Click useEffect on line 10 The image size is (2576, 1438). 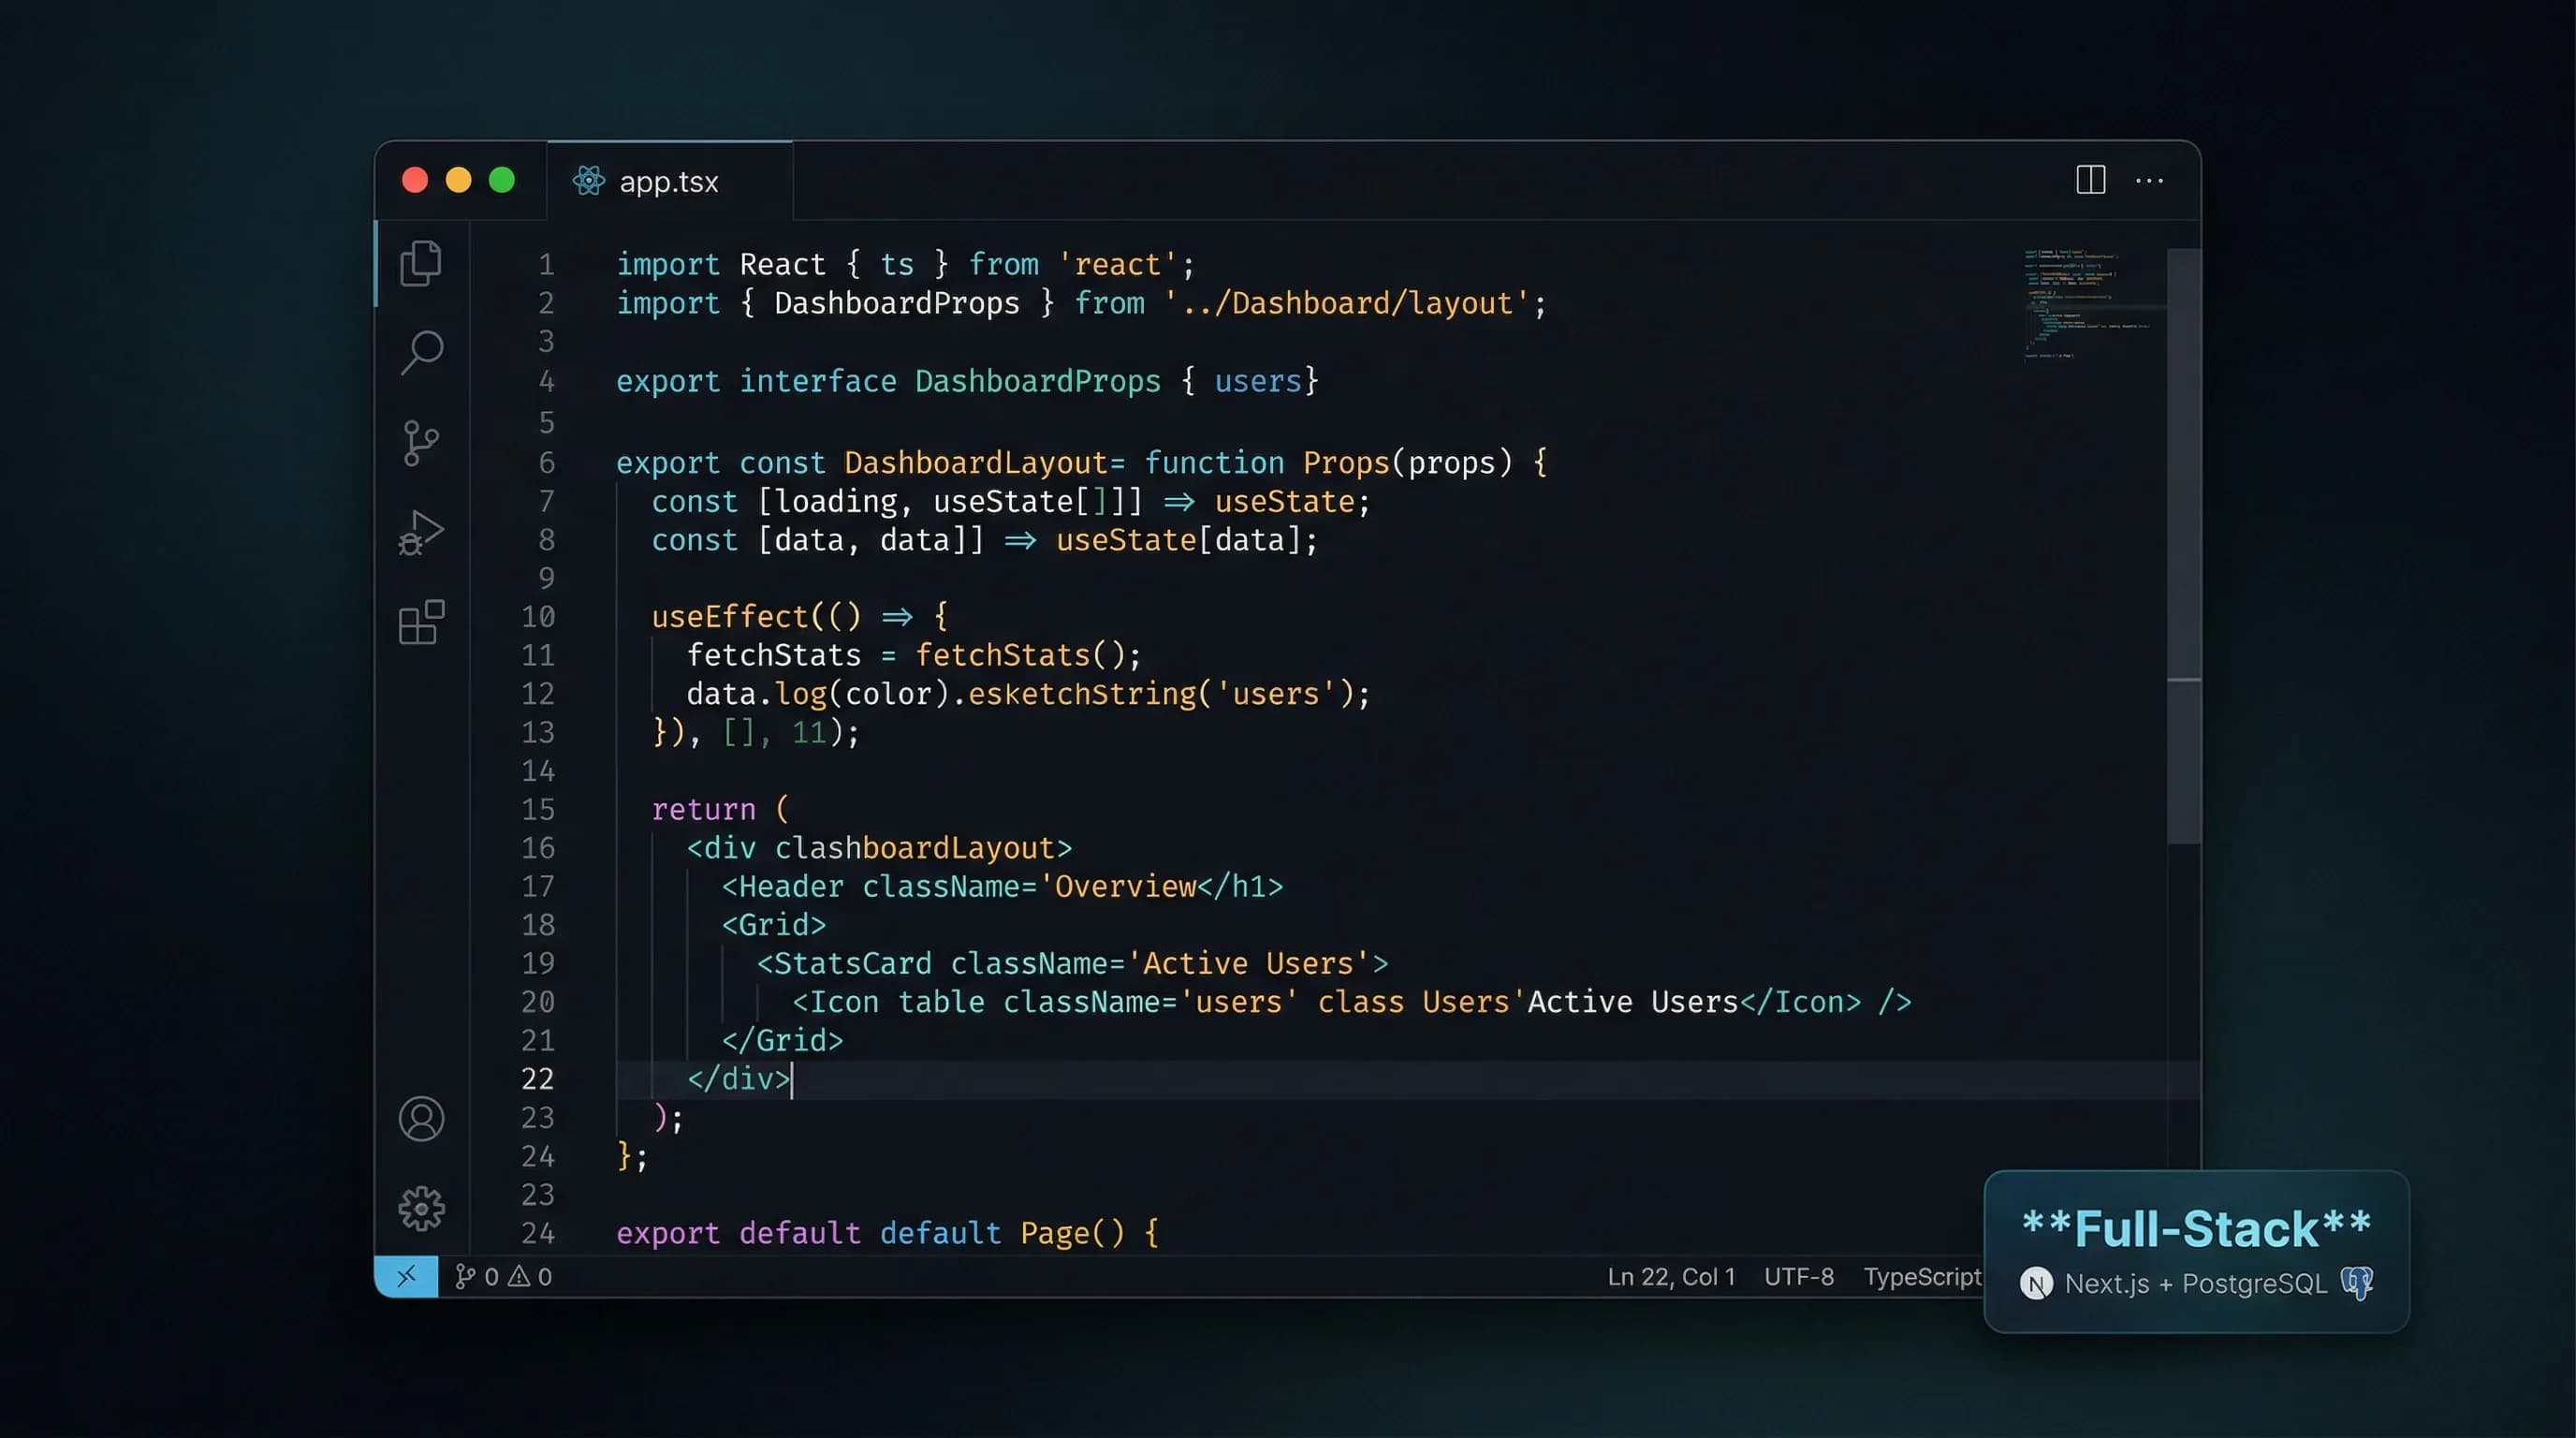pyautogui.click(x=729, y=616)
